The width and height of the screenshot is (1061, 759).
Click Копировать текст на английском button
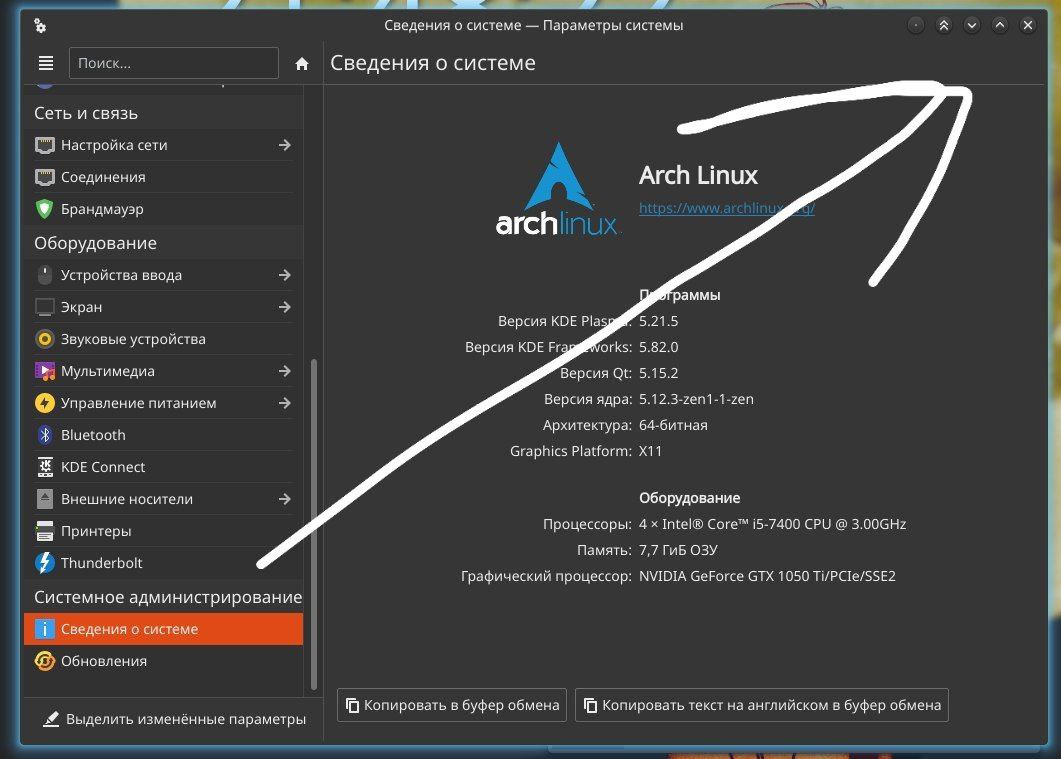coord(762,705)
